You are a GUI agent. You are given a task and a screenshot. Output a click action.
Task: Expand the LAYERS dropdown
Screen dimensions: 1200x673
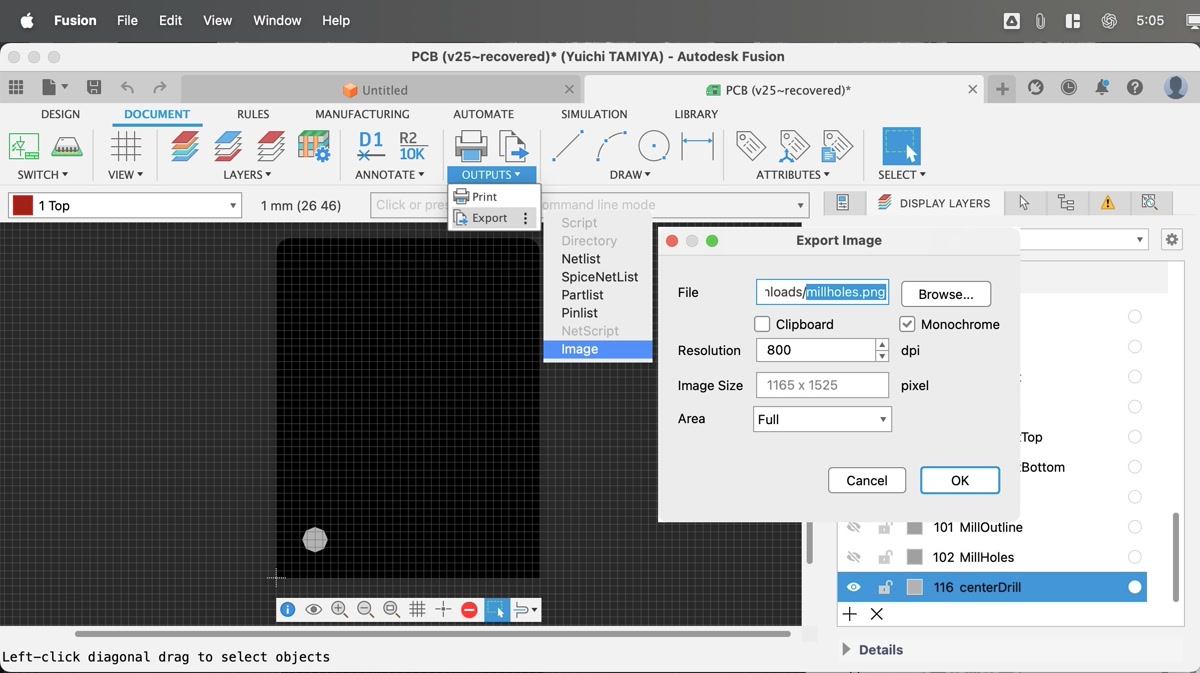(x=247, y=175)
